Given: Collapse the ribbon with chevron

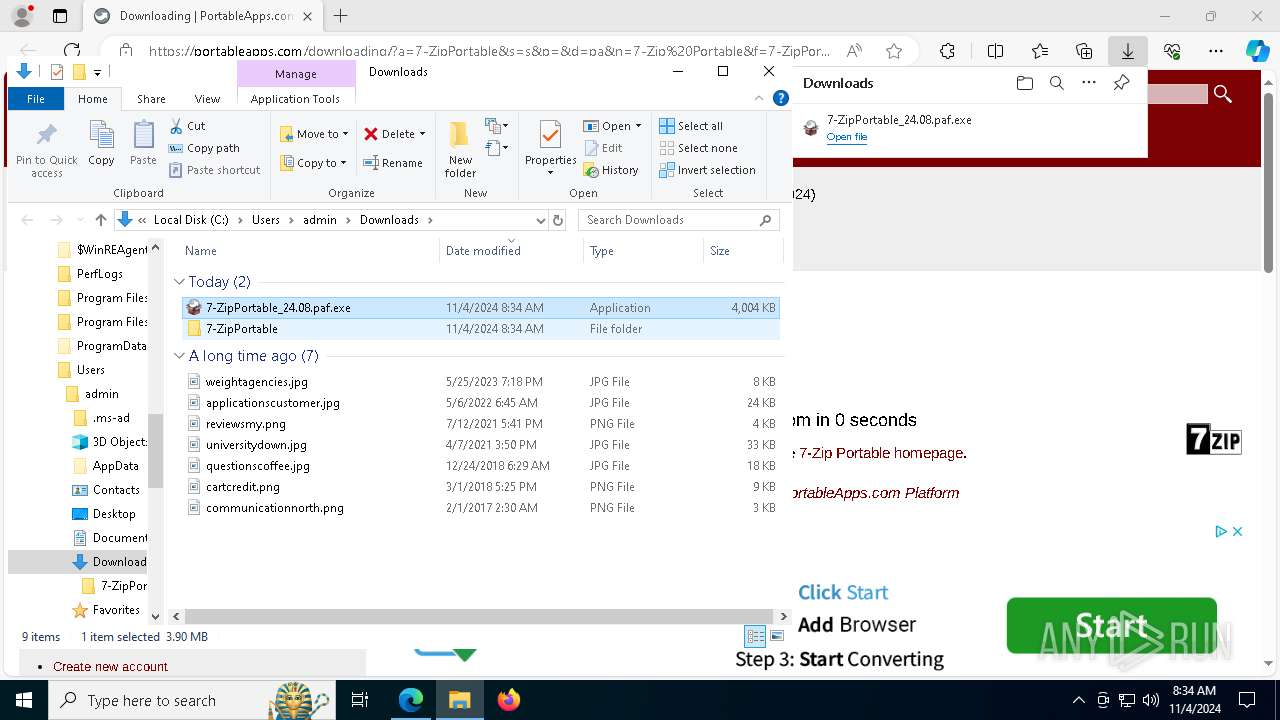Looking at the screenshot, I should coord(761,98).
